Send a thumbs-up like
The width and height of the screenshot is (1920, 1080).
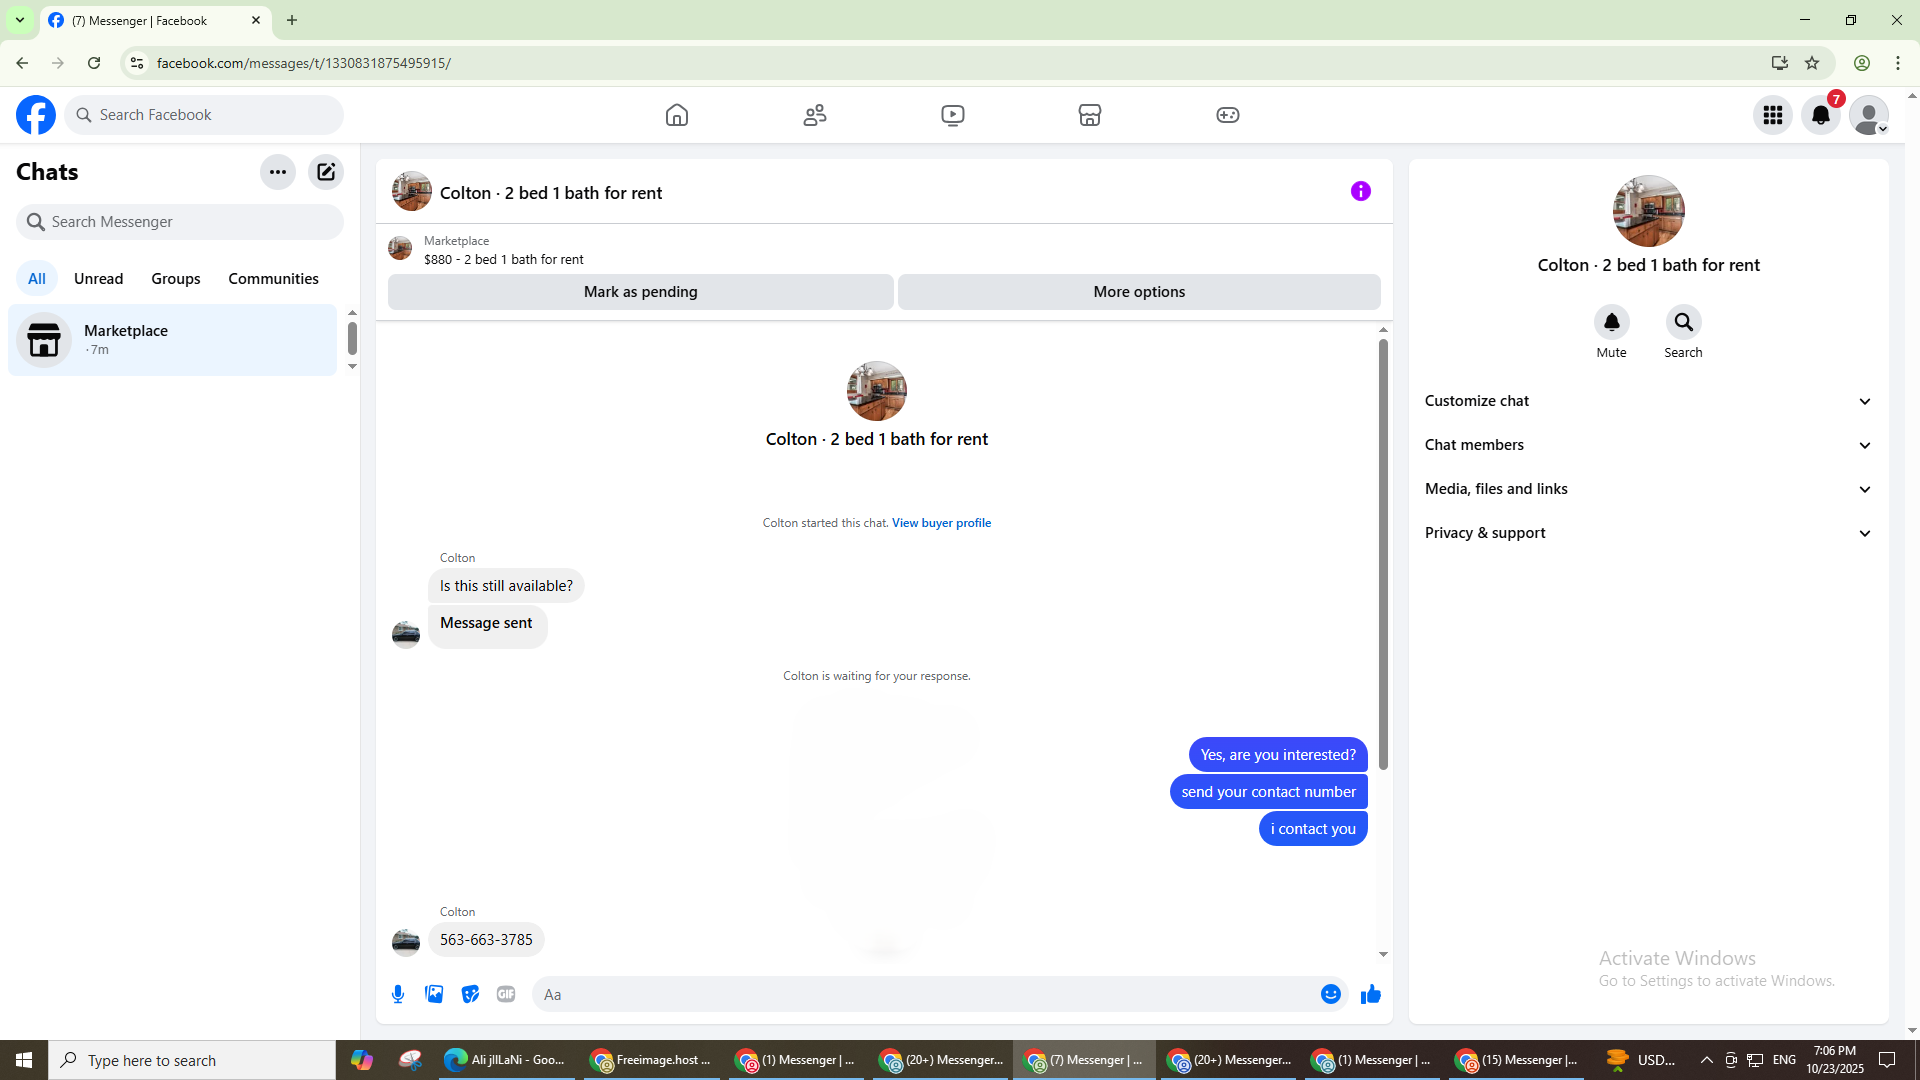(x=1370, y=994)
